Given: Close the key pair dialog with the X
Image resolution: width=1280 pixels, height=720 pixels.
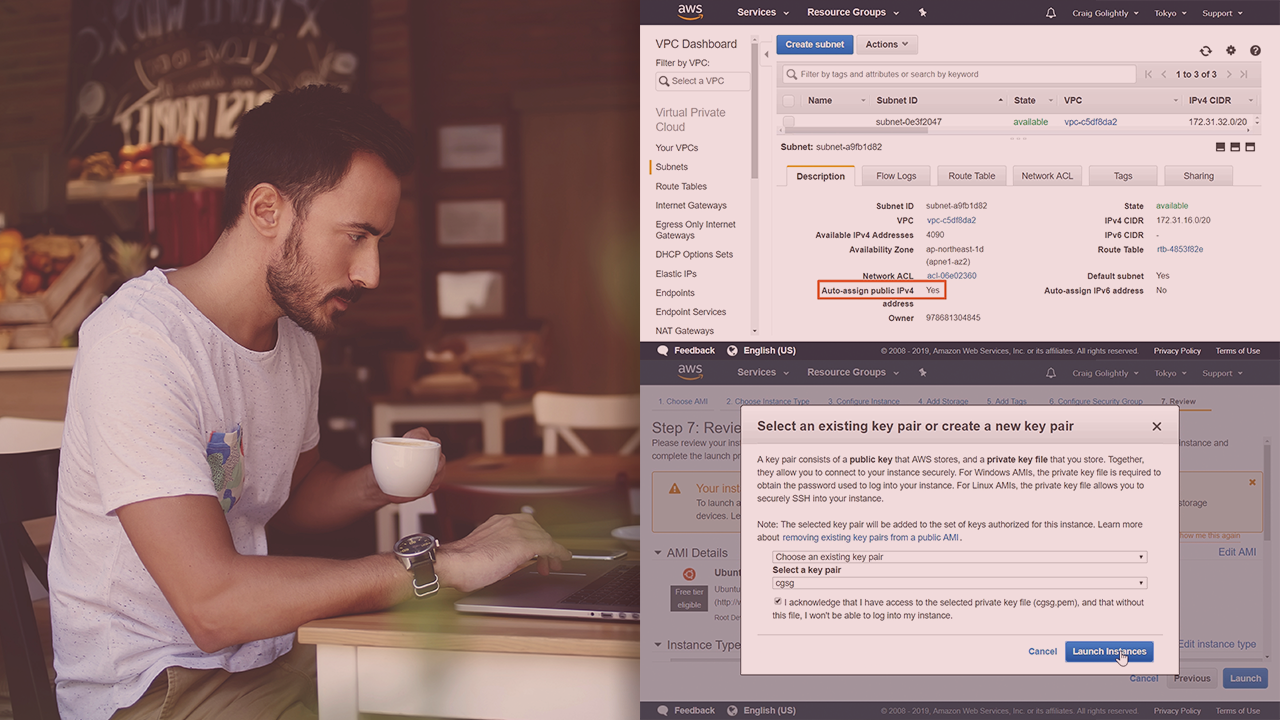Looking at the screenshot, I should [x=1157, y=426].
